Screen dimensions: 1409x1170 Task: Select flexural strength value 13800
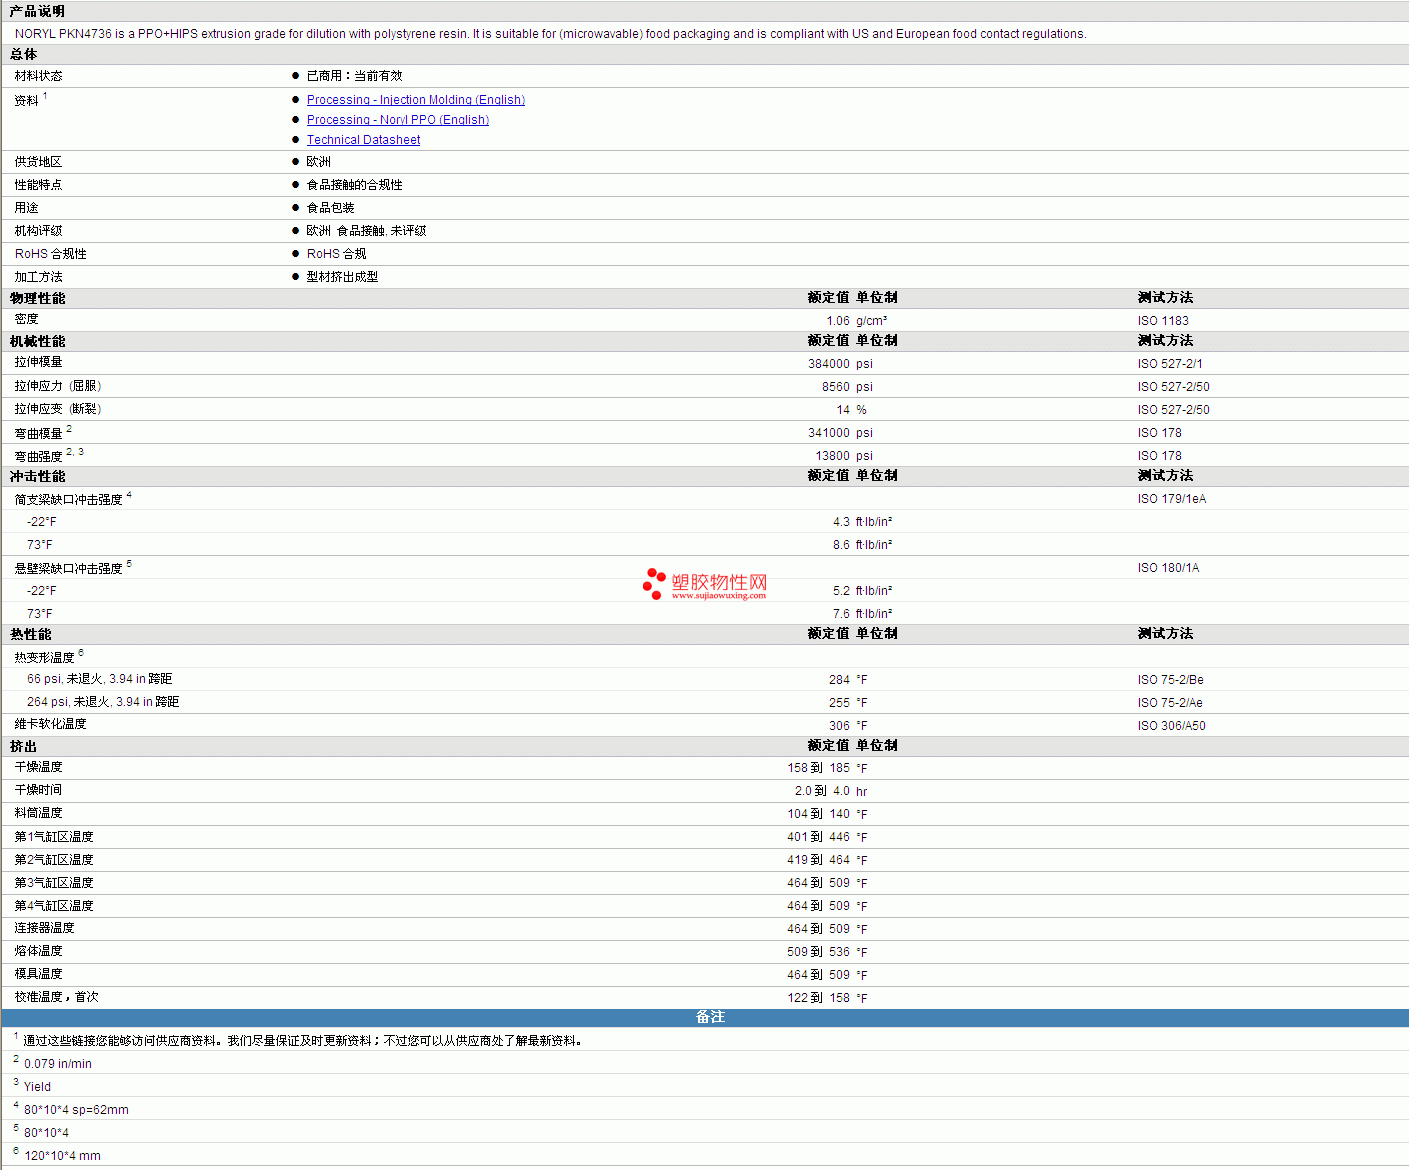click(832, 456)
